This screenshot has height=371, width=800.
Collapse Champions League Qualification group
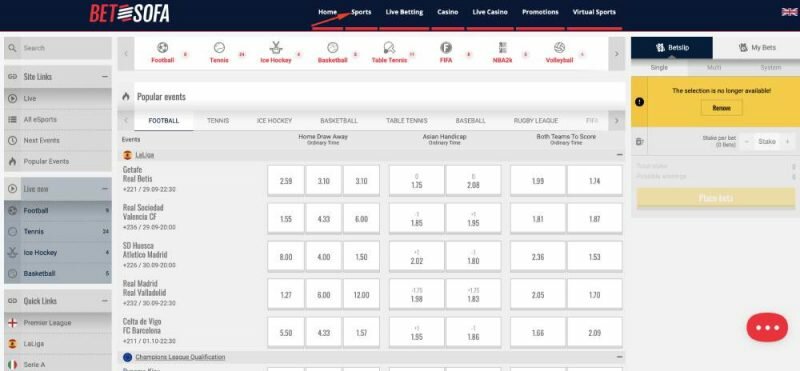(x=619, y=357)
